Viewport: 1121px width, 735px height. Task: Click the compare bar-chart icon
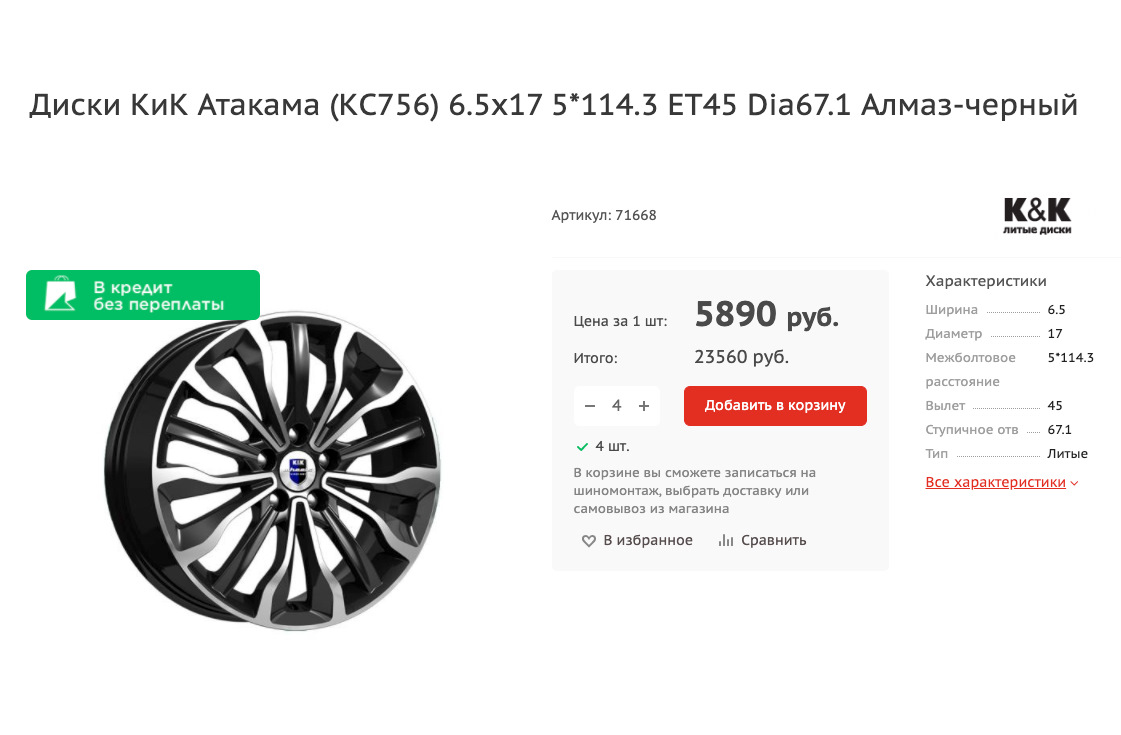726,541
